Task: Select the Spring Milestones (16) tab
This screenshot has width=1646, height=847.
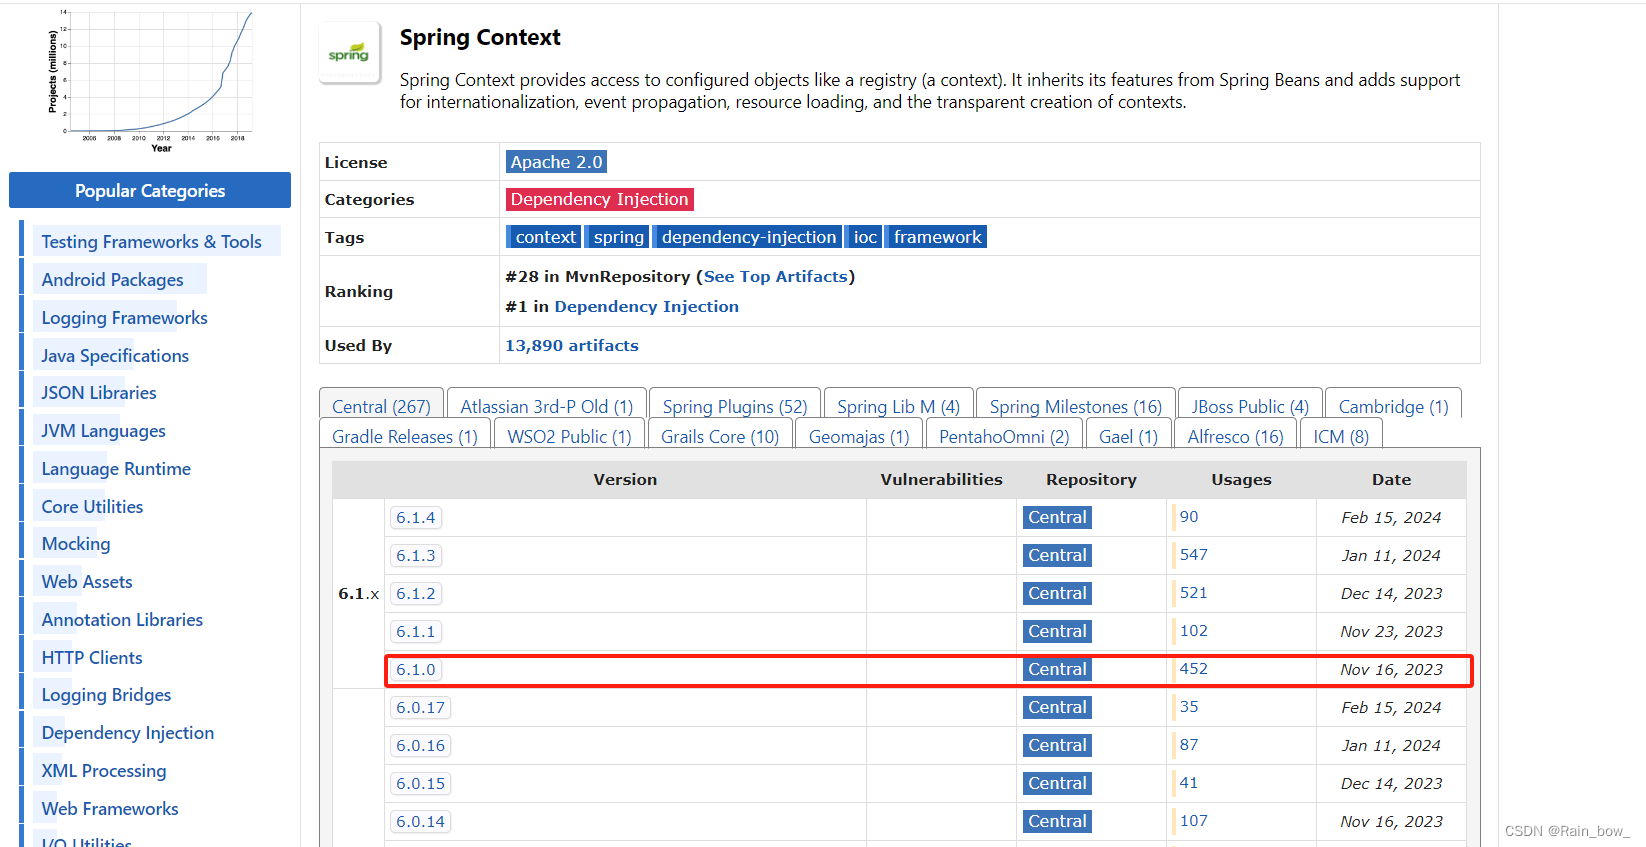Action: 1075,406
